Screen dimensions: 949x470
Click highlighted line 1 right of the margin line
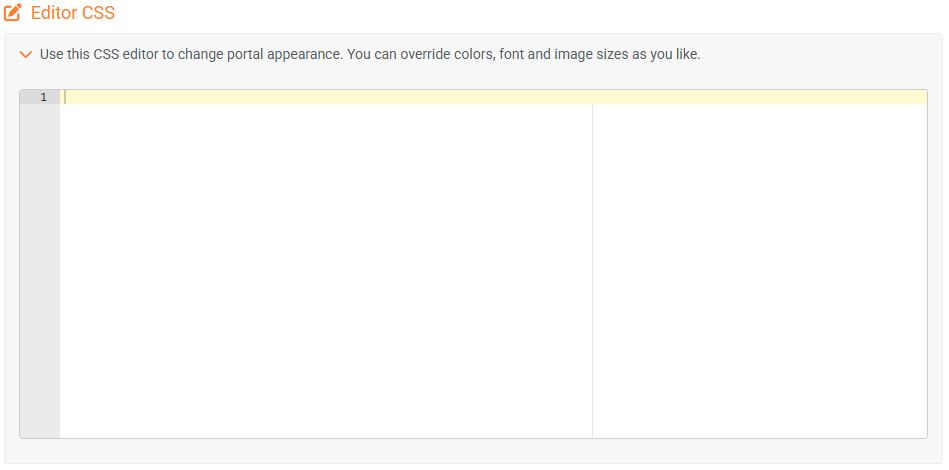click(x=760, y=97)
